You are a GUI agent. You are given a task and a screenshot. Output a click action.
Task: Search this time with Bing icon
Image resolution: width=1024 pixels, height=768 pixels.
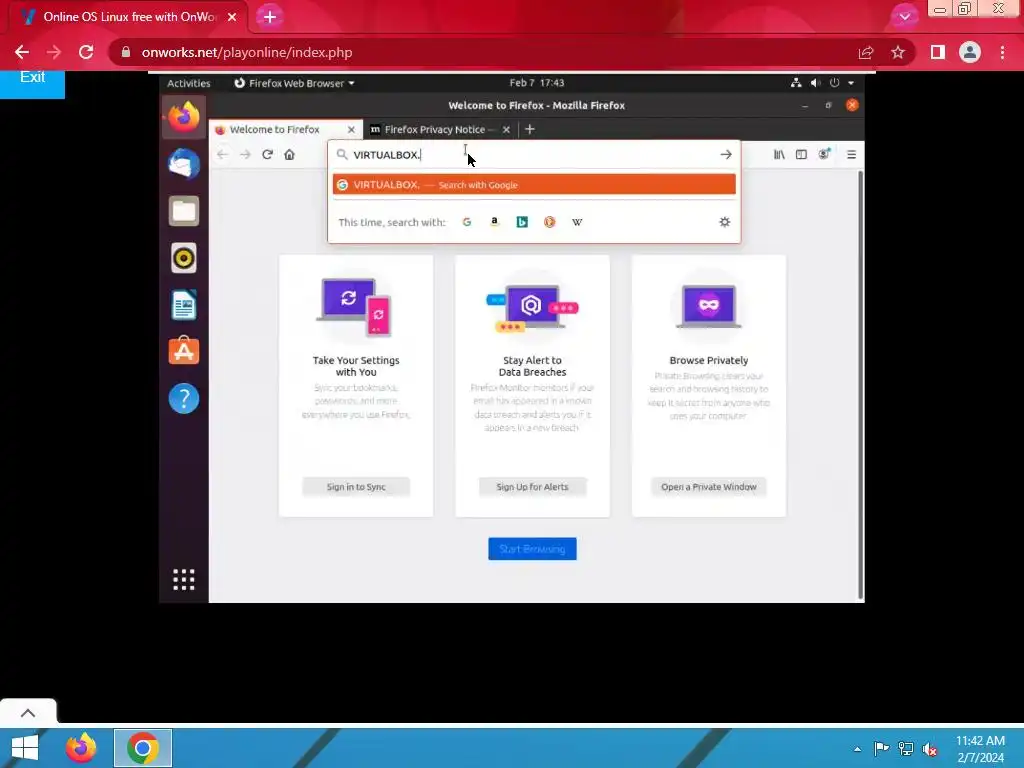pyautogui.click(x=522, y=222)
